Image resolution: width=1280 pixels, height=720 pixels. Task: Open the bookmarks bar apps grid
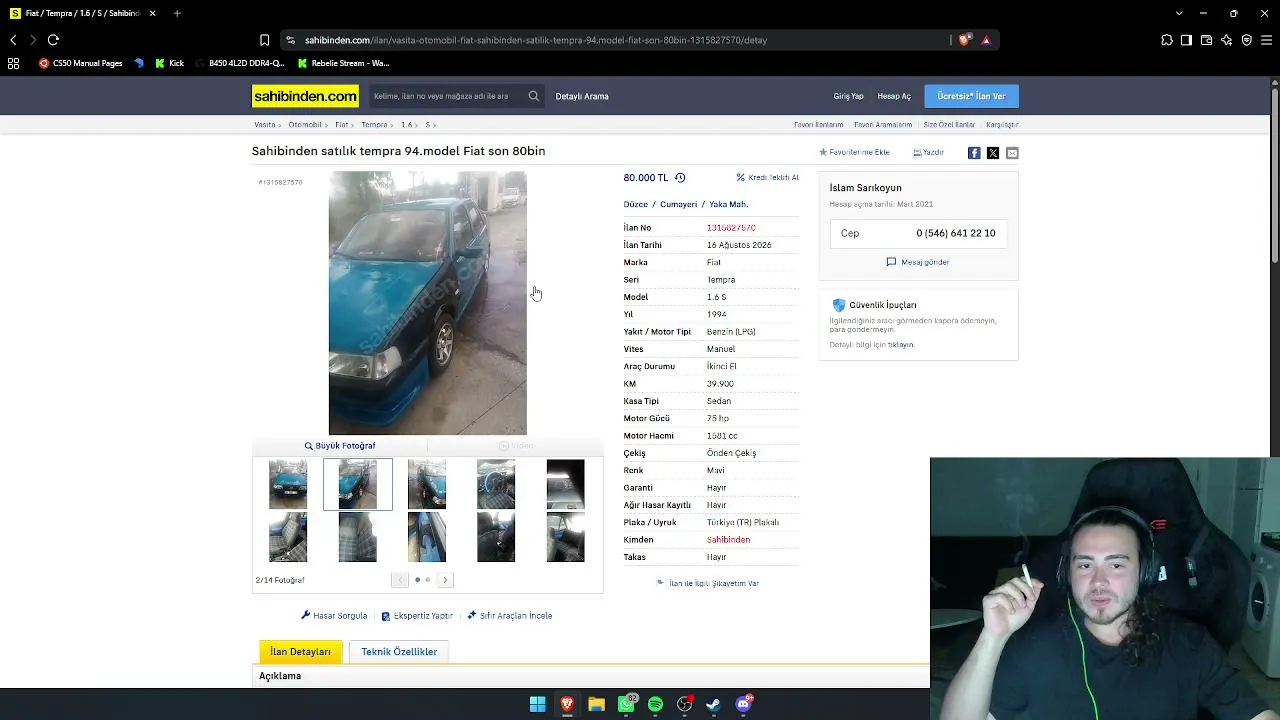(13, 63)
